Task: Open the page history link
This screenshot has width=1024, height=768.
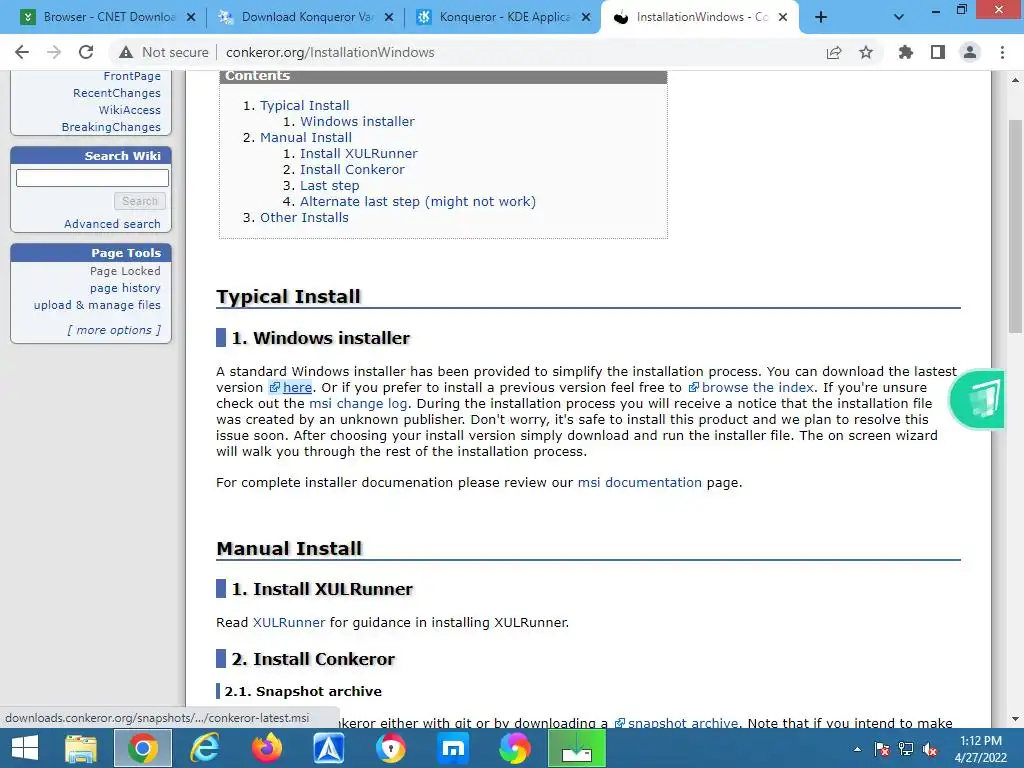Action: (x=125, y=288)
